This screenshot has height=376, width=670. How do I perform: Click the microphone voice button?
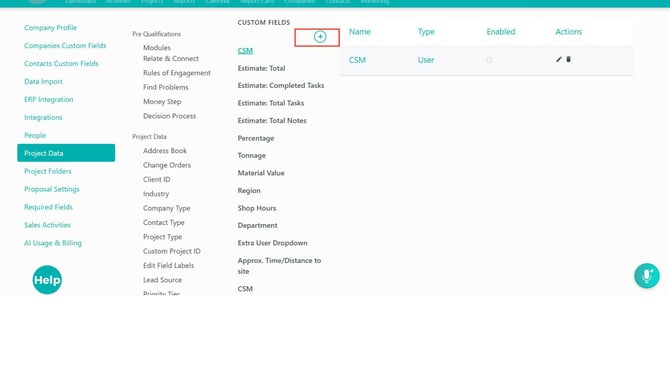646,276
